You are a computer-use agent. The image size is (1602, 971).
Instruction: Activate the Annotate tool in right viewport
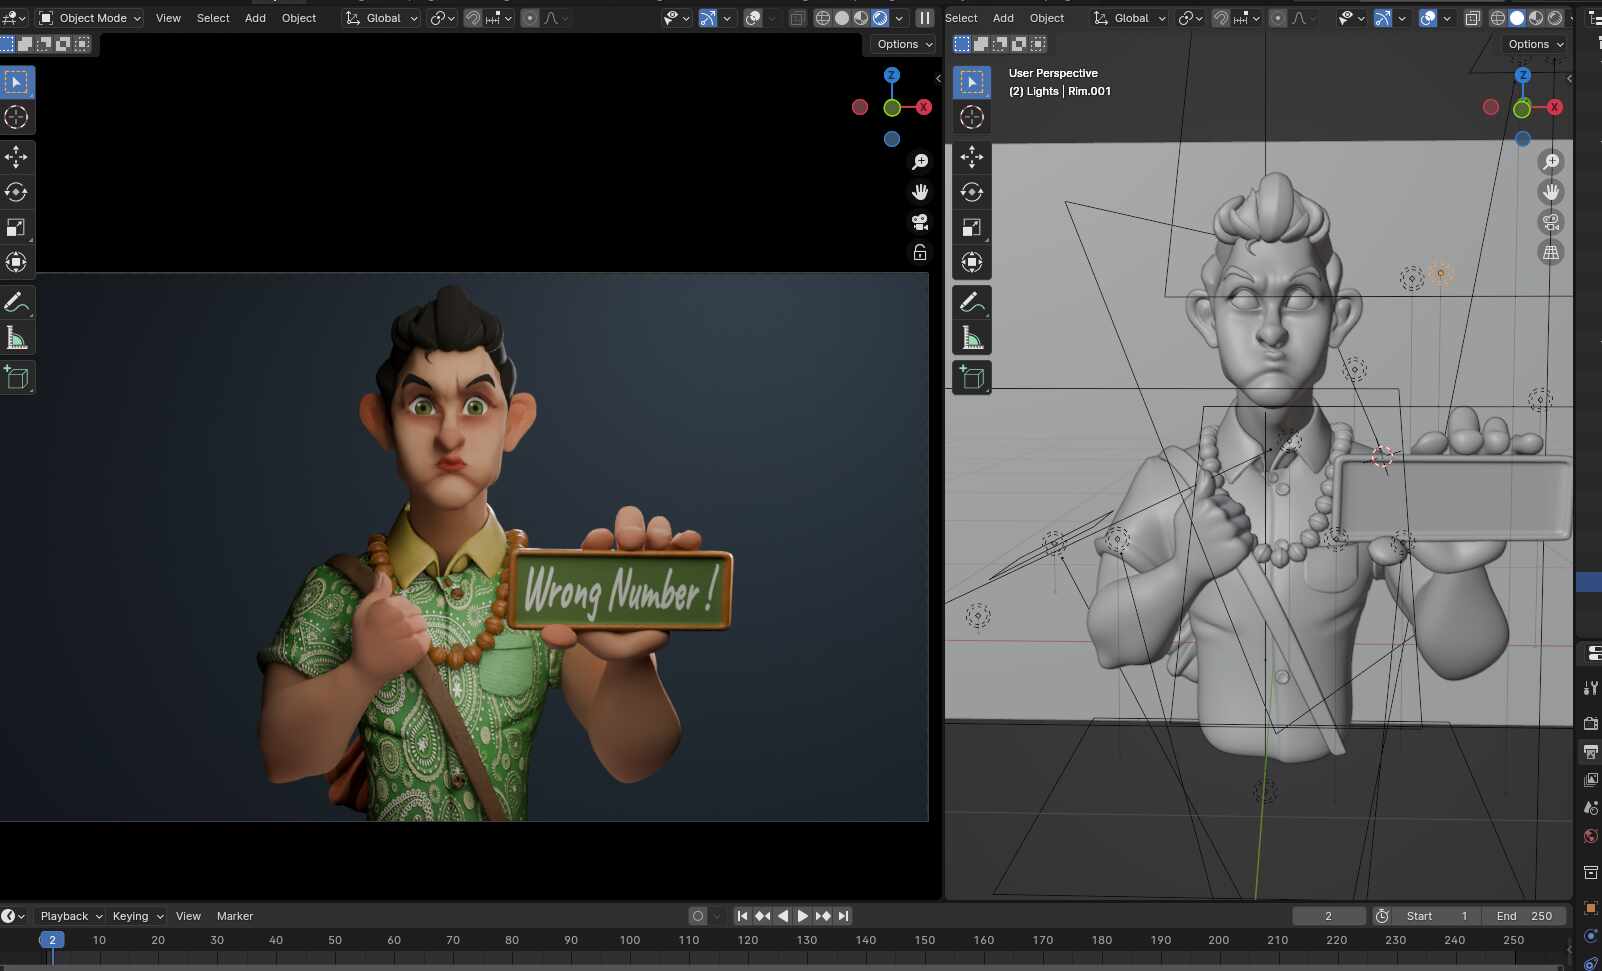tap(972, 302)
